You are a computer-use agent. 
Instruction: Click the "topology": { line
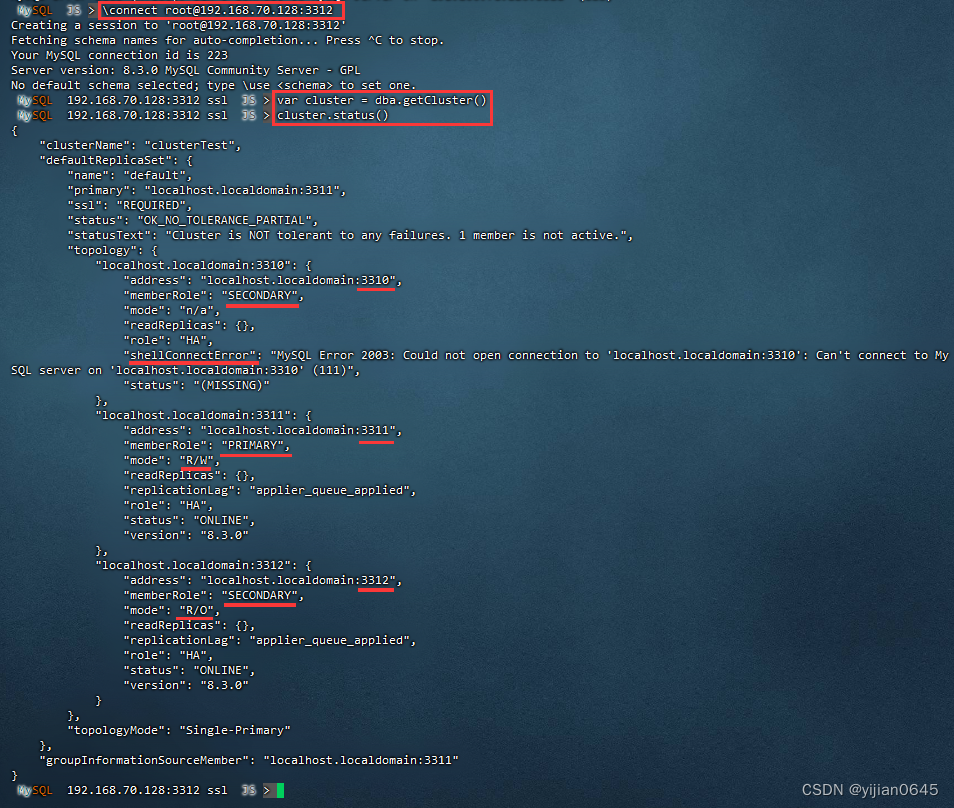tap(113, 251)
